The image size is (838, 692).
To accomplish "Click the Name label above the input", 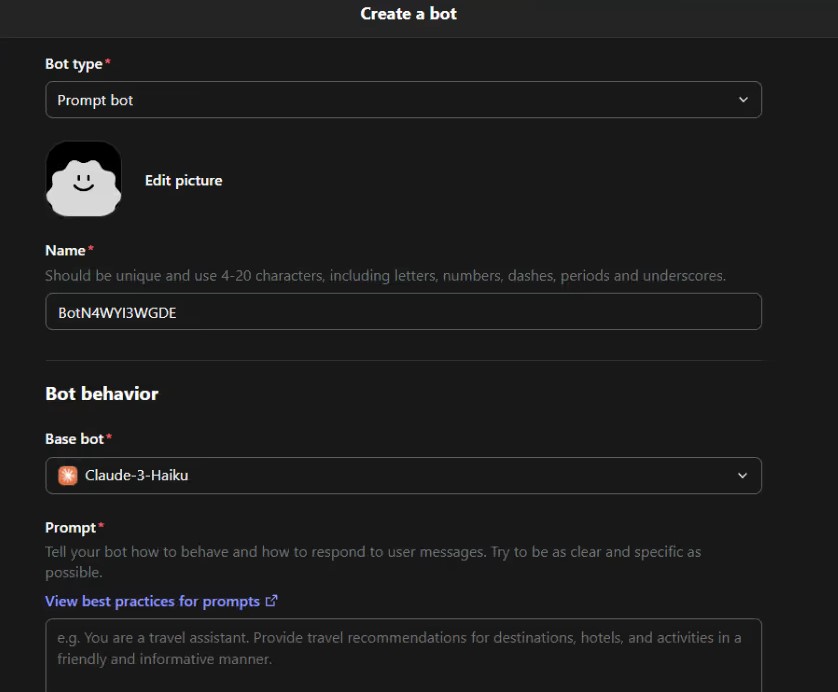I will [x=65, y=250].
